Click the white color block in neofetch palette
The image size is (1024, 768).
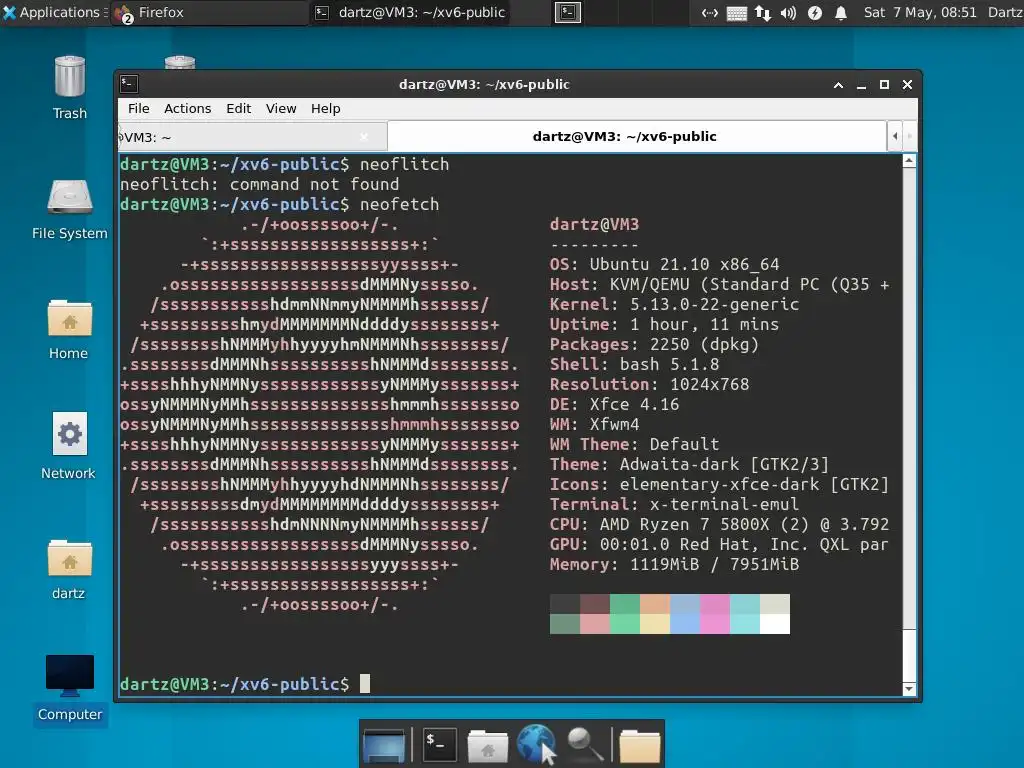coord(775,624)
